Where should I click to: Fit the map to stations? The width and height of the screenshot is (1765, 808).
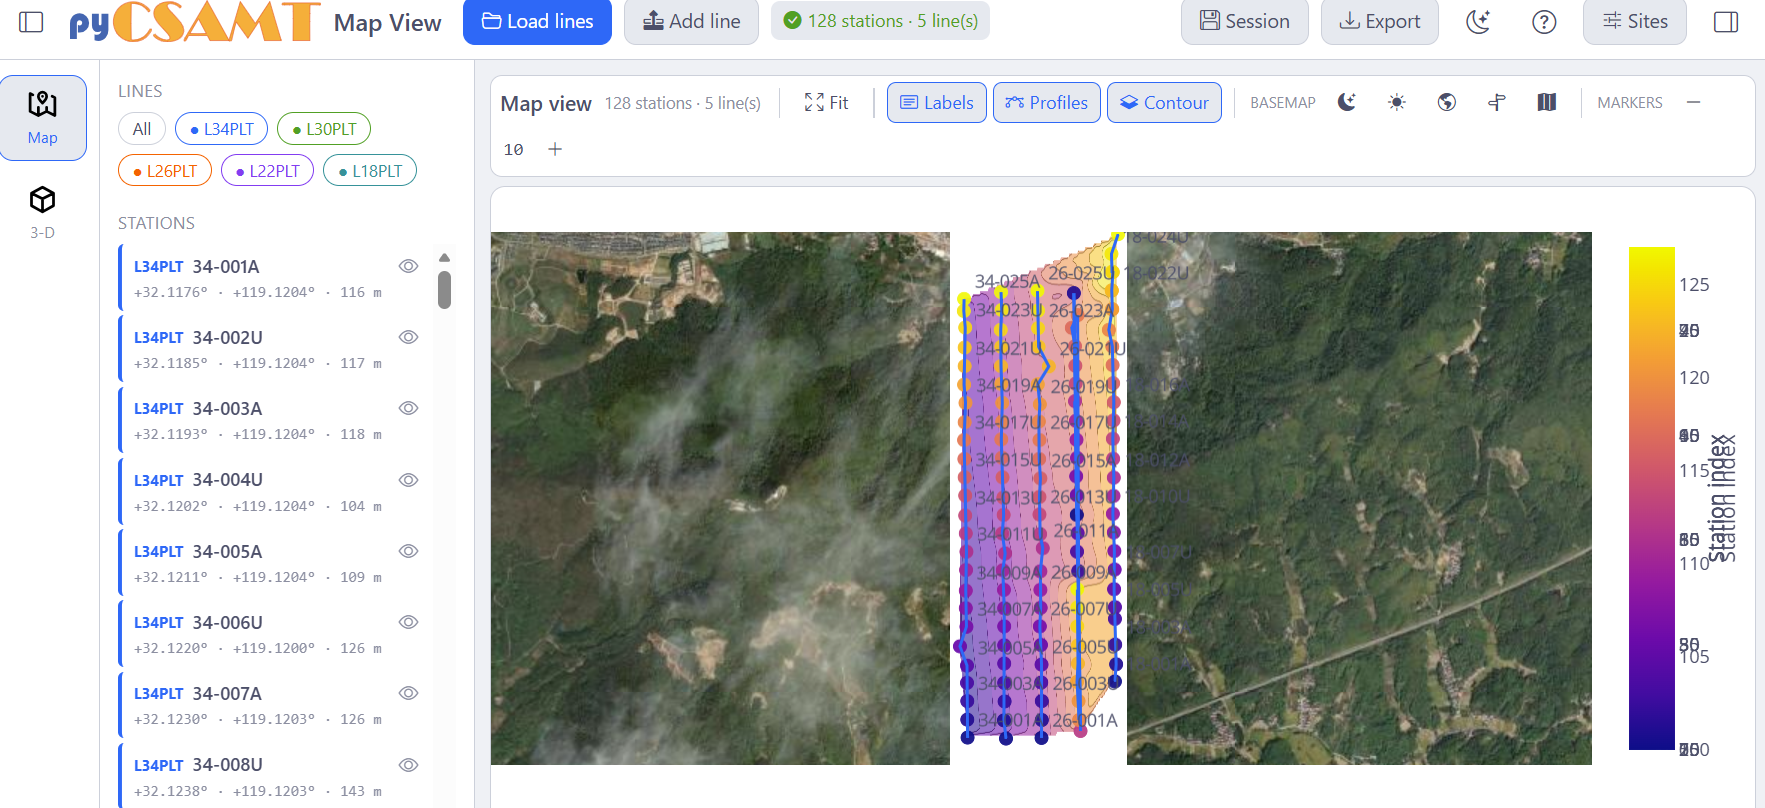827,103
